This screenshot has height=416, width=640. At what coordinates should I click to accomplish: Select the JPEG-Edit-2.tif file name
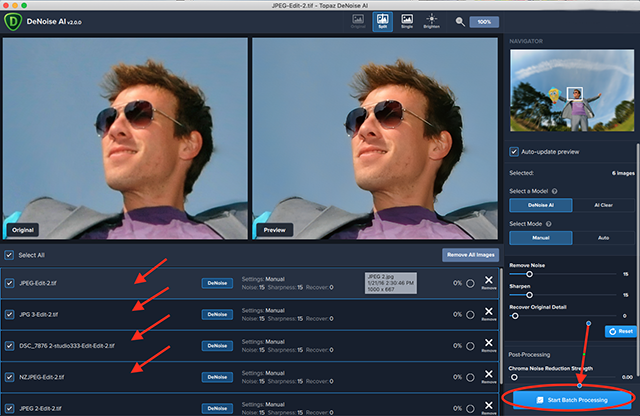click(x=38, y=283)
